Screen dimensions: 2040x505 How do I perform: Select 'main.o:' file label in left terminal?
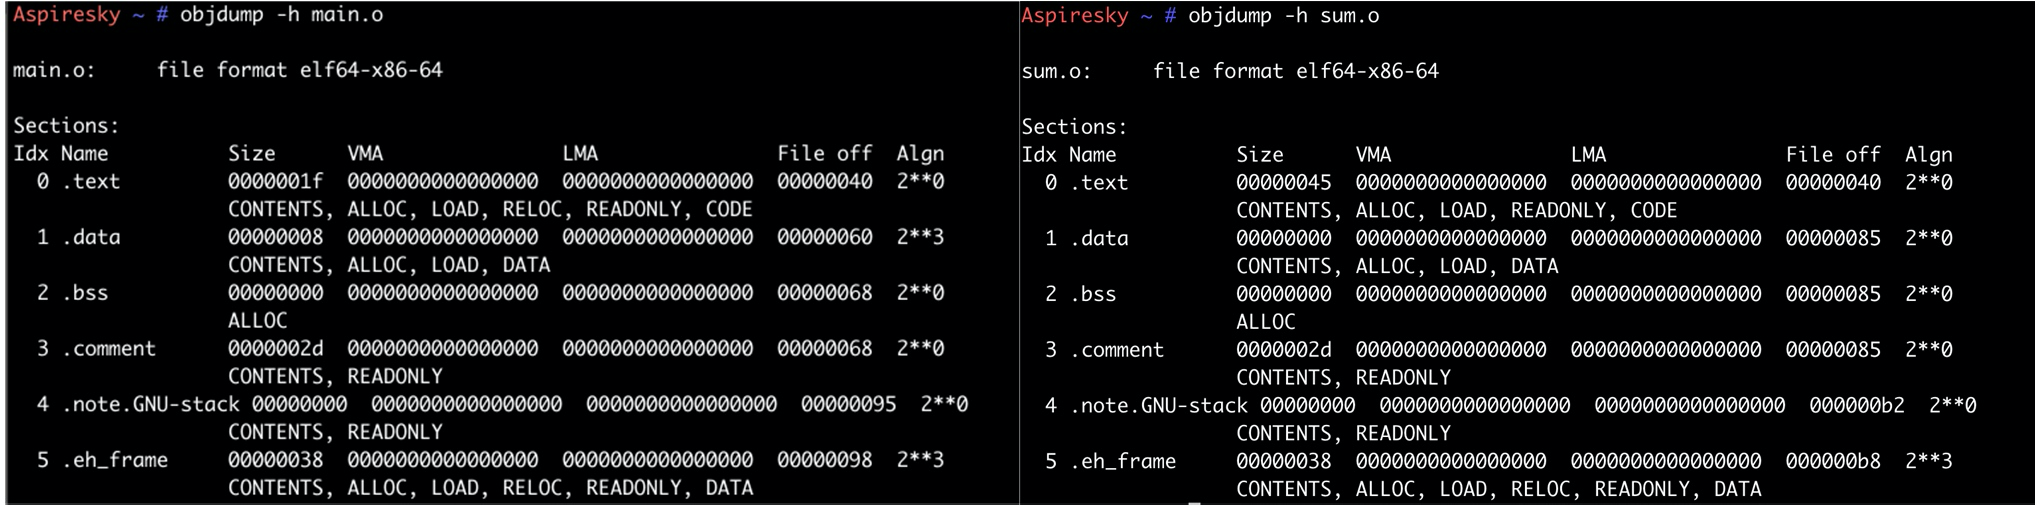tap(54, 70)
